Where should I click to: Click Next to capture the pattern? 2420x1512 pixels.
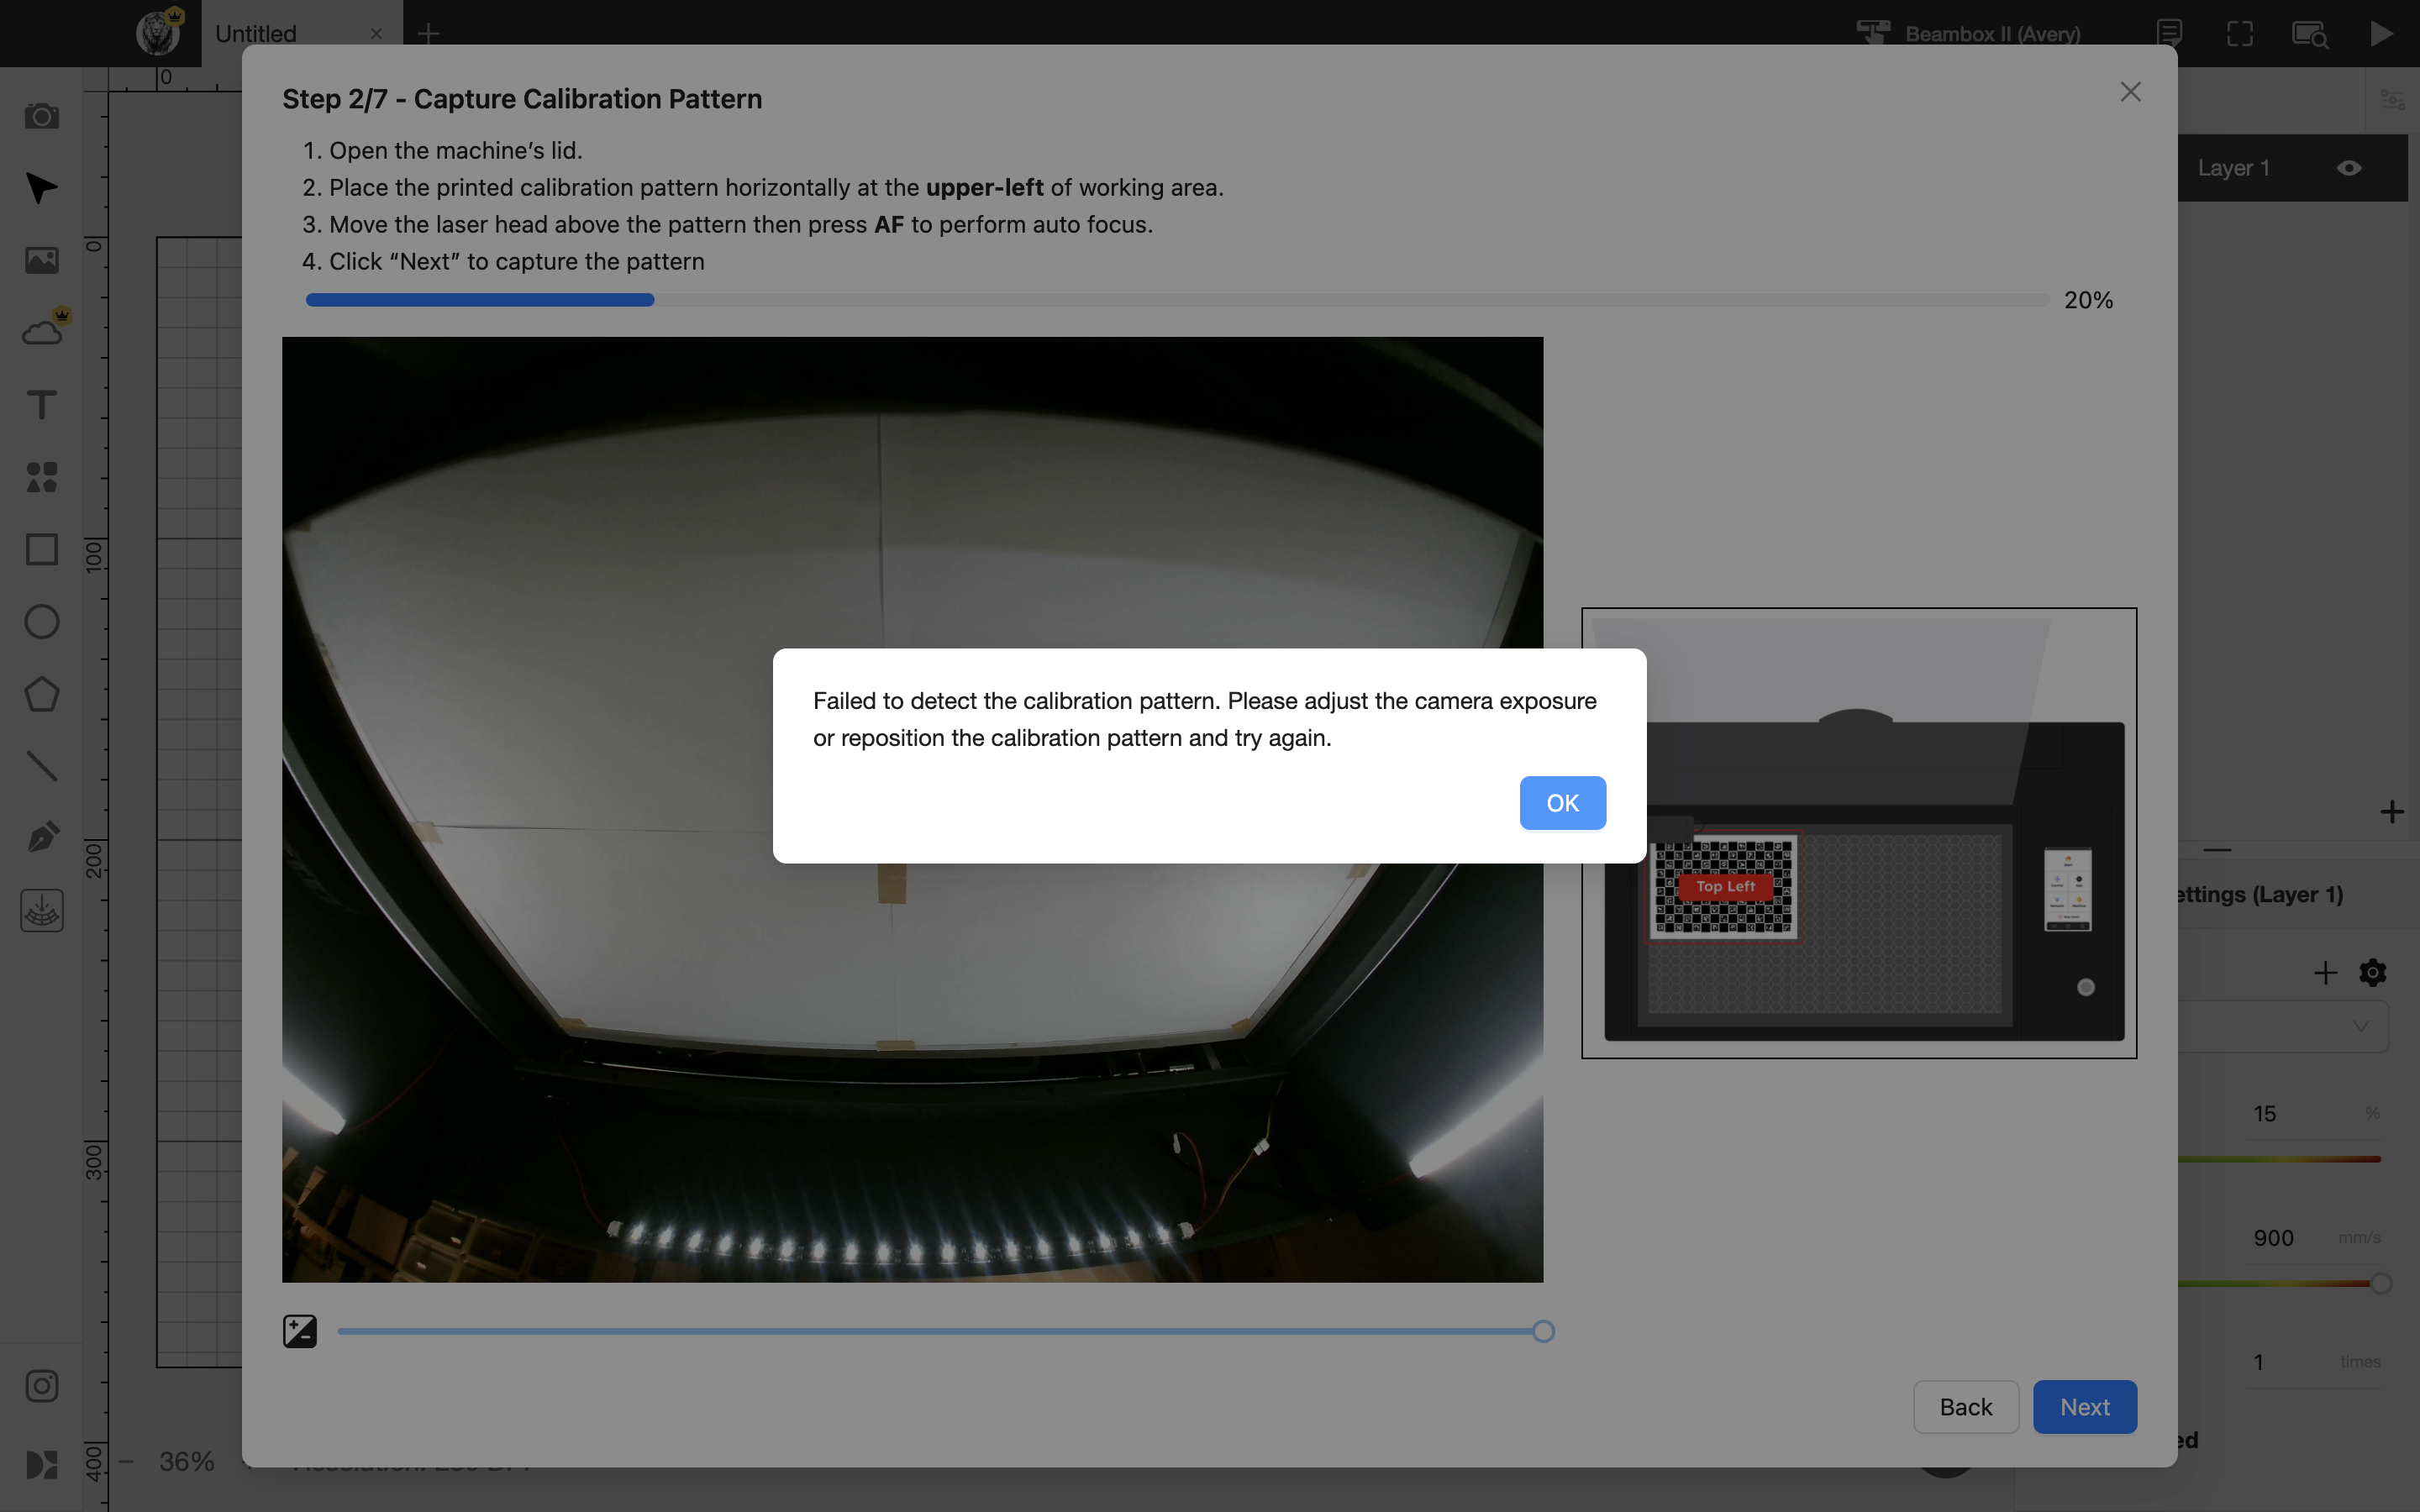2085,1407
